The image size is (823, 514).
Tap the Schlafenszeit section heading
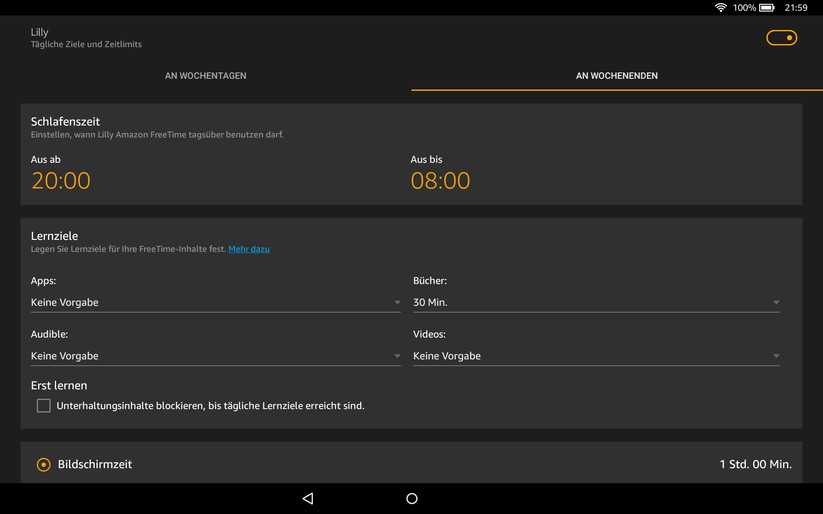coord(65,121)
